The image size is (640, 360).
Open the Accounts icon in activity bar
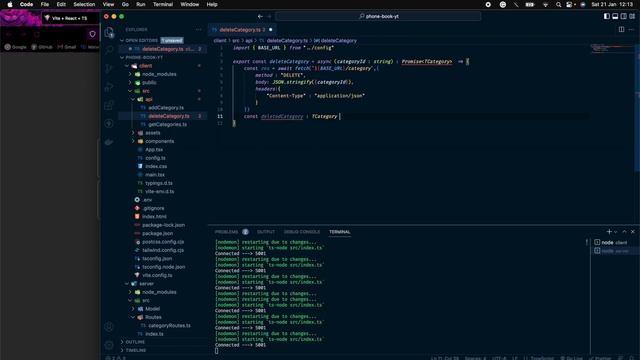coord(109,327)
